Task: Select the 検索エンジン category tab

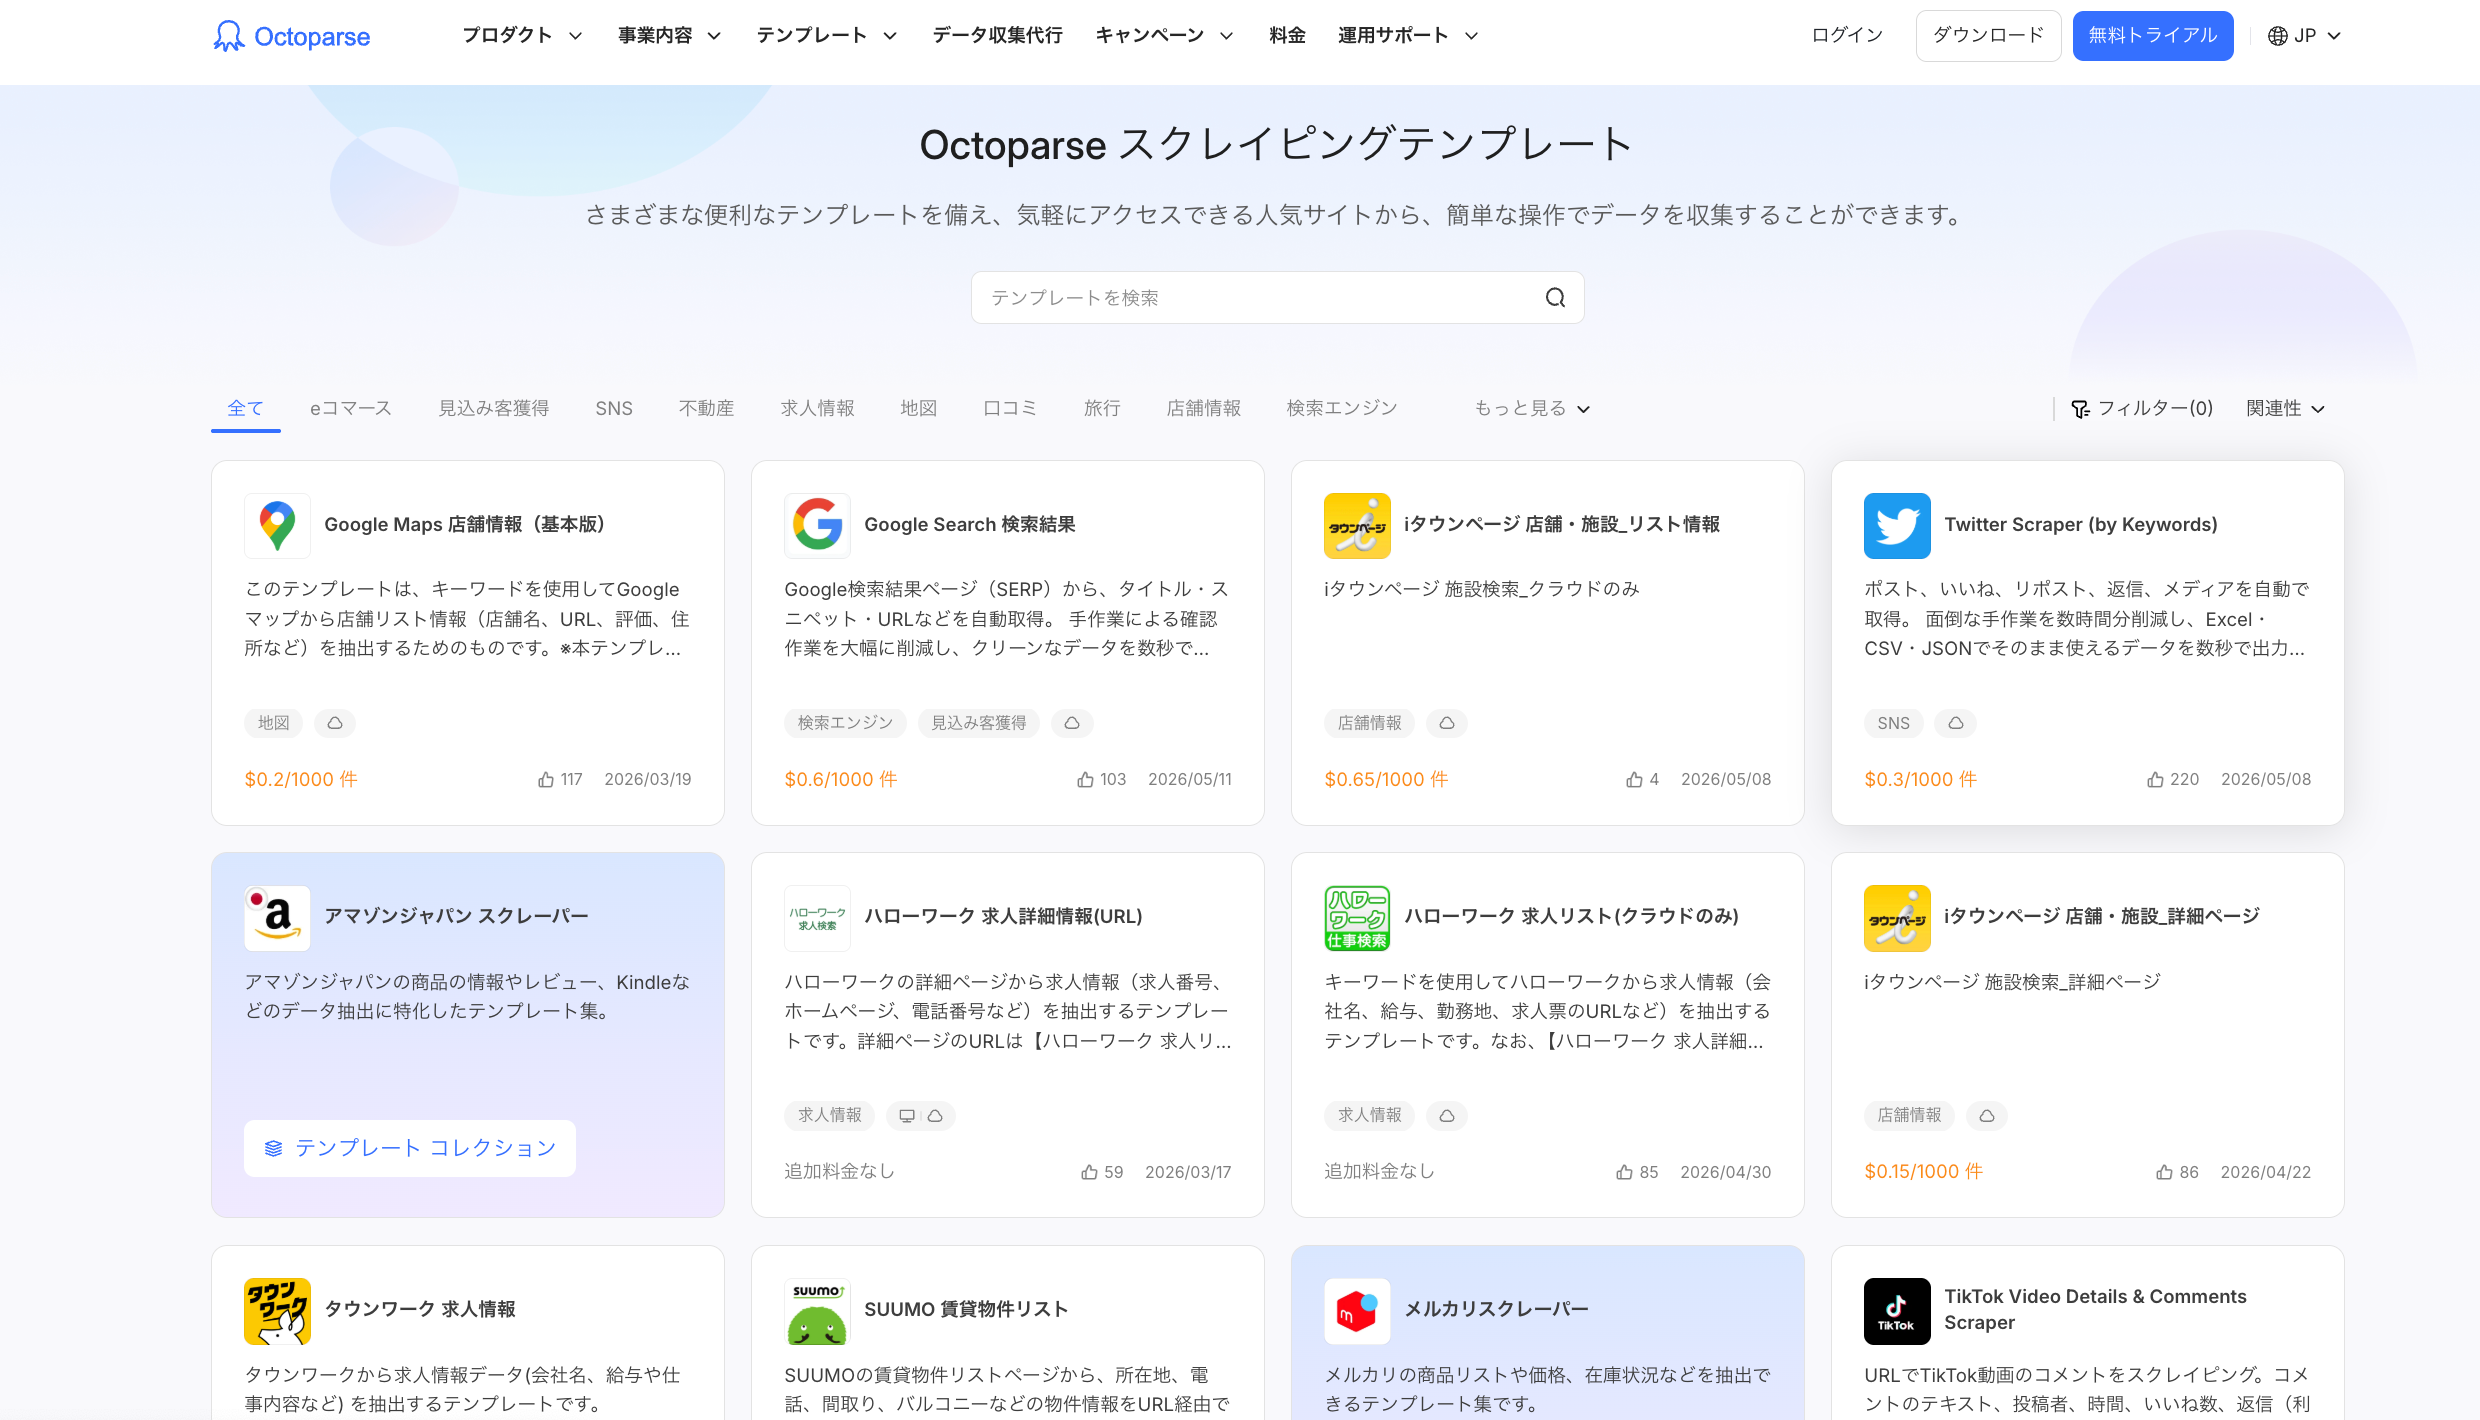Action: point(1341,408)
